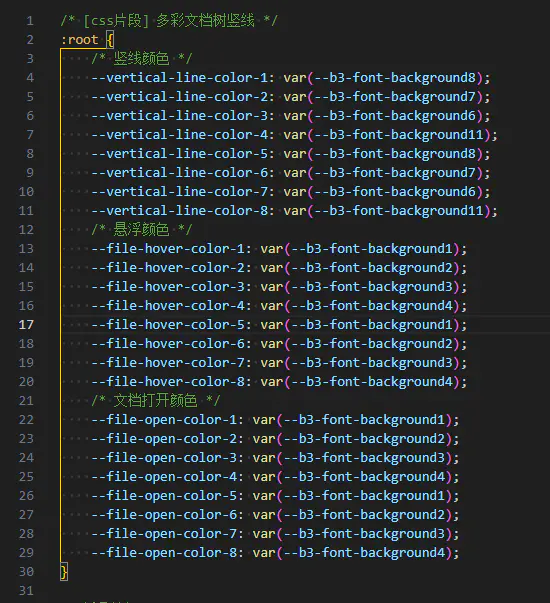Click value "--b3-font-background1" on line 22
This screenshot has height=603, width=550.
(x=364, y=420)
